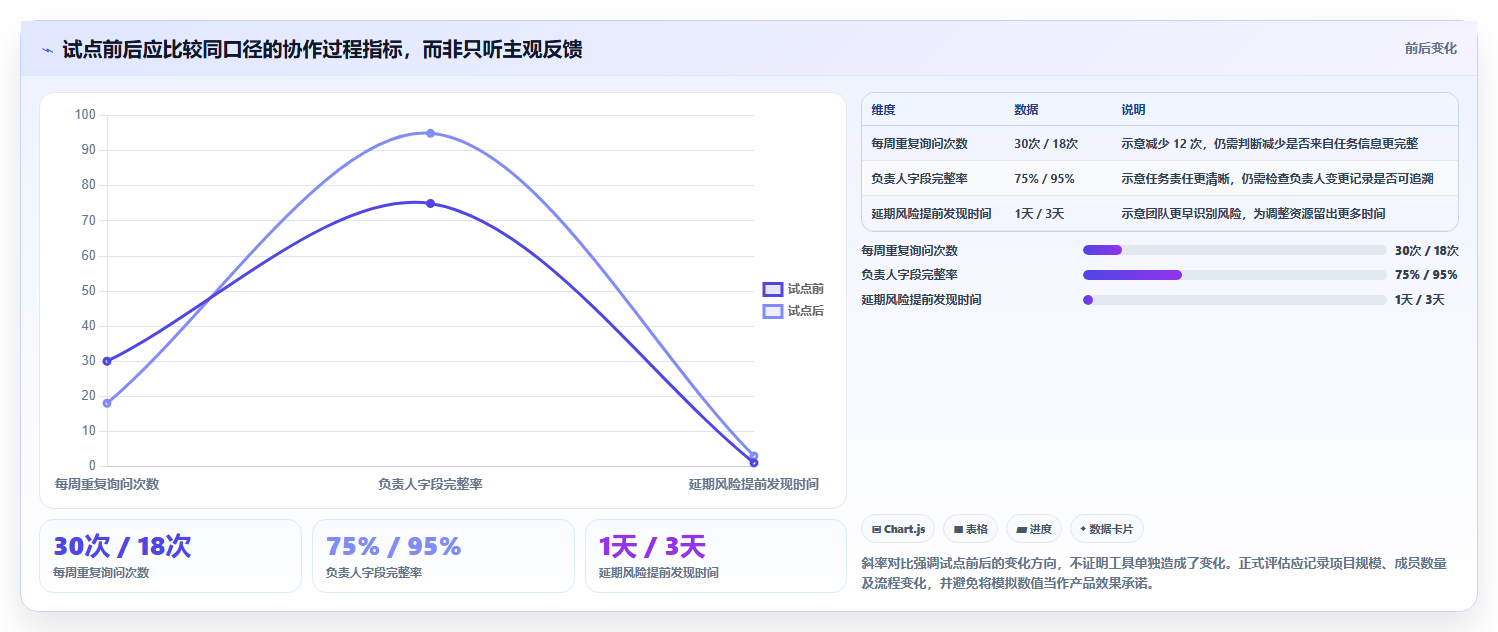1498x632 pixels.
Task: Click the 前后变化 label
Action: pyautogui.click(x=1431, y=48)
